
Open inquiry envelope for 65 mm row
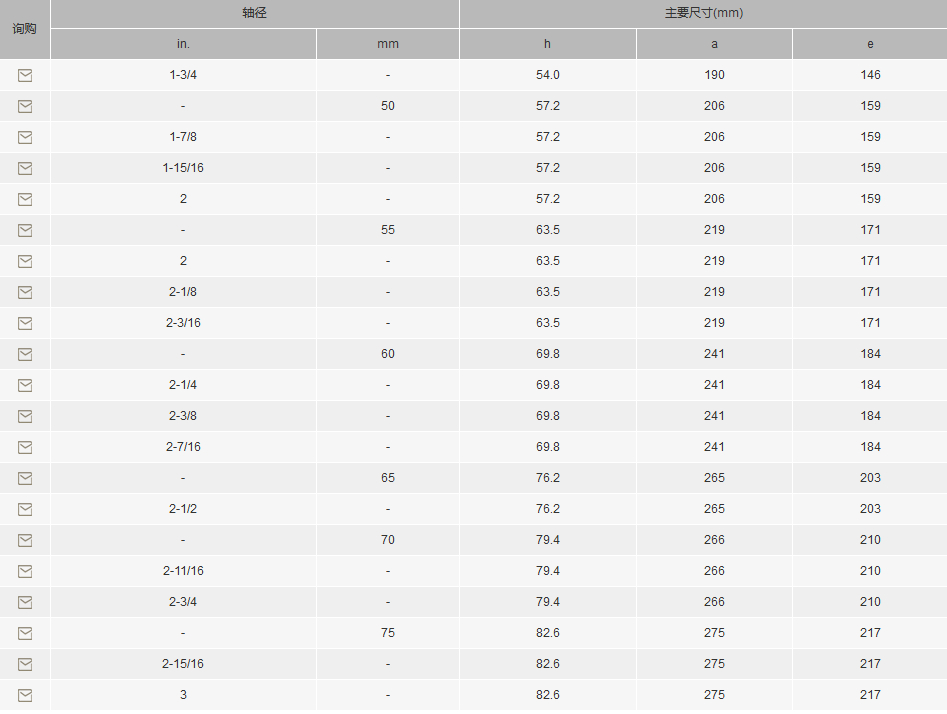pos(25,478)
